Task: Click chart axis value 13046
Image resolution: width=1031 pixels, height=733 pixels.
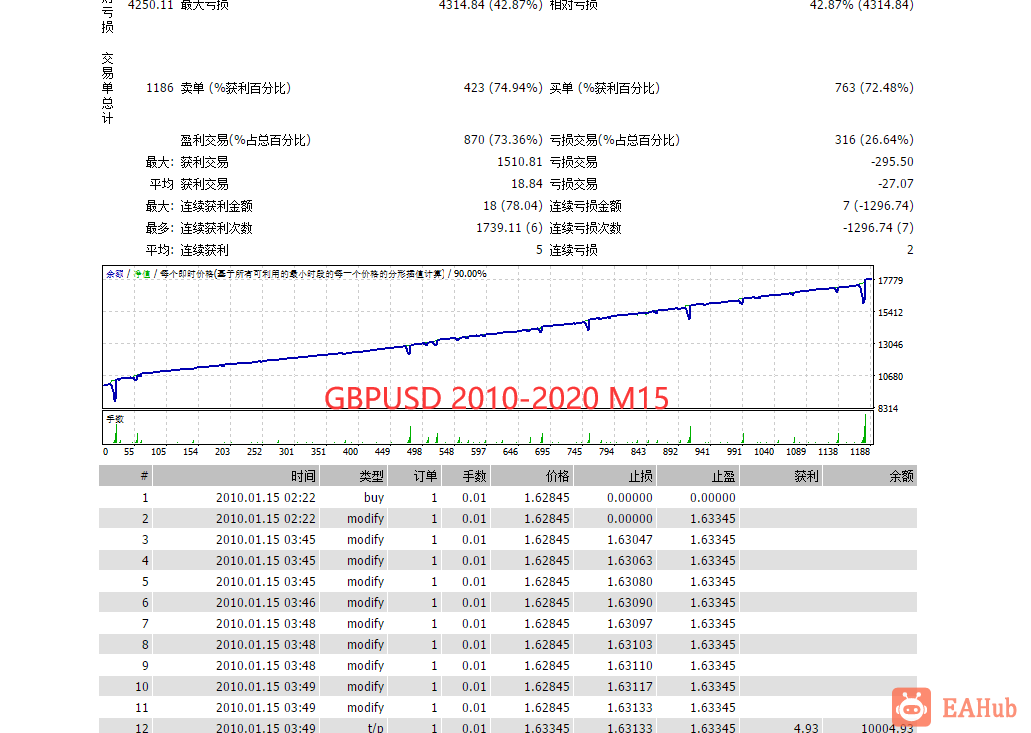Action: coord(890,344)
